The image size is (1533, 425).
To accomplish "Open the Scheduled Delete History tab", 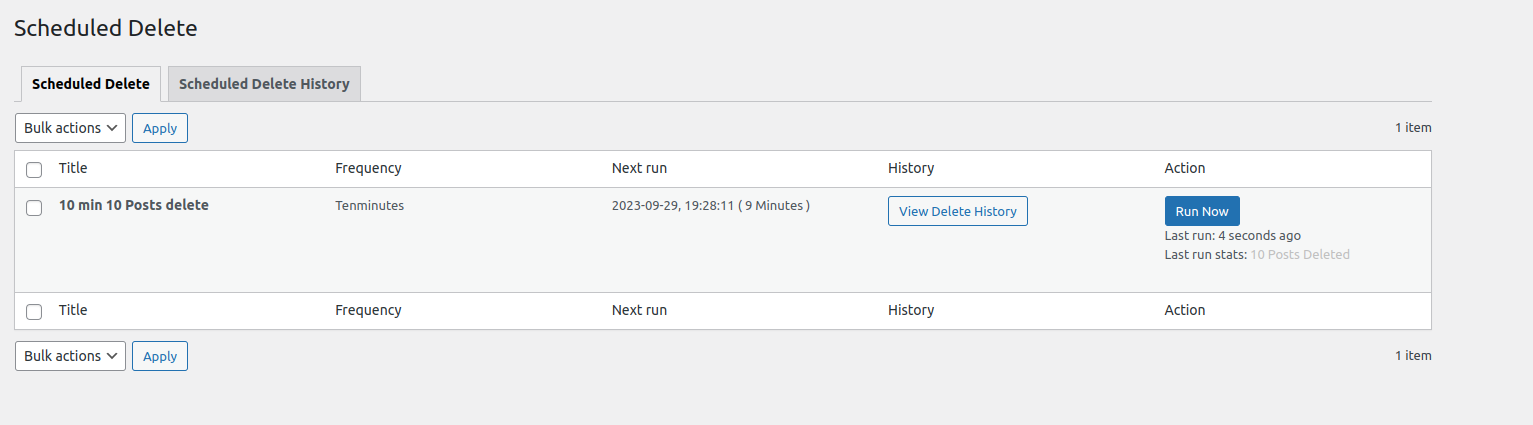I will point(264,84).
